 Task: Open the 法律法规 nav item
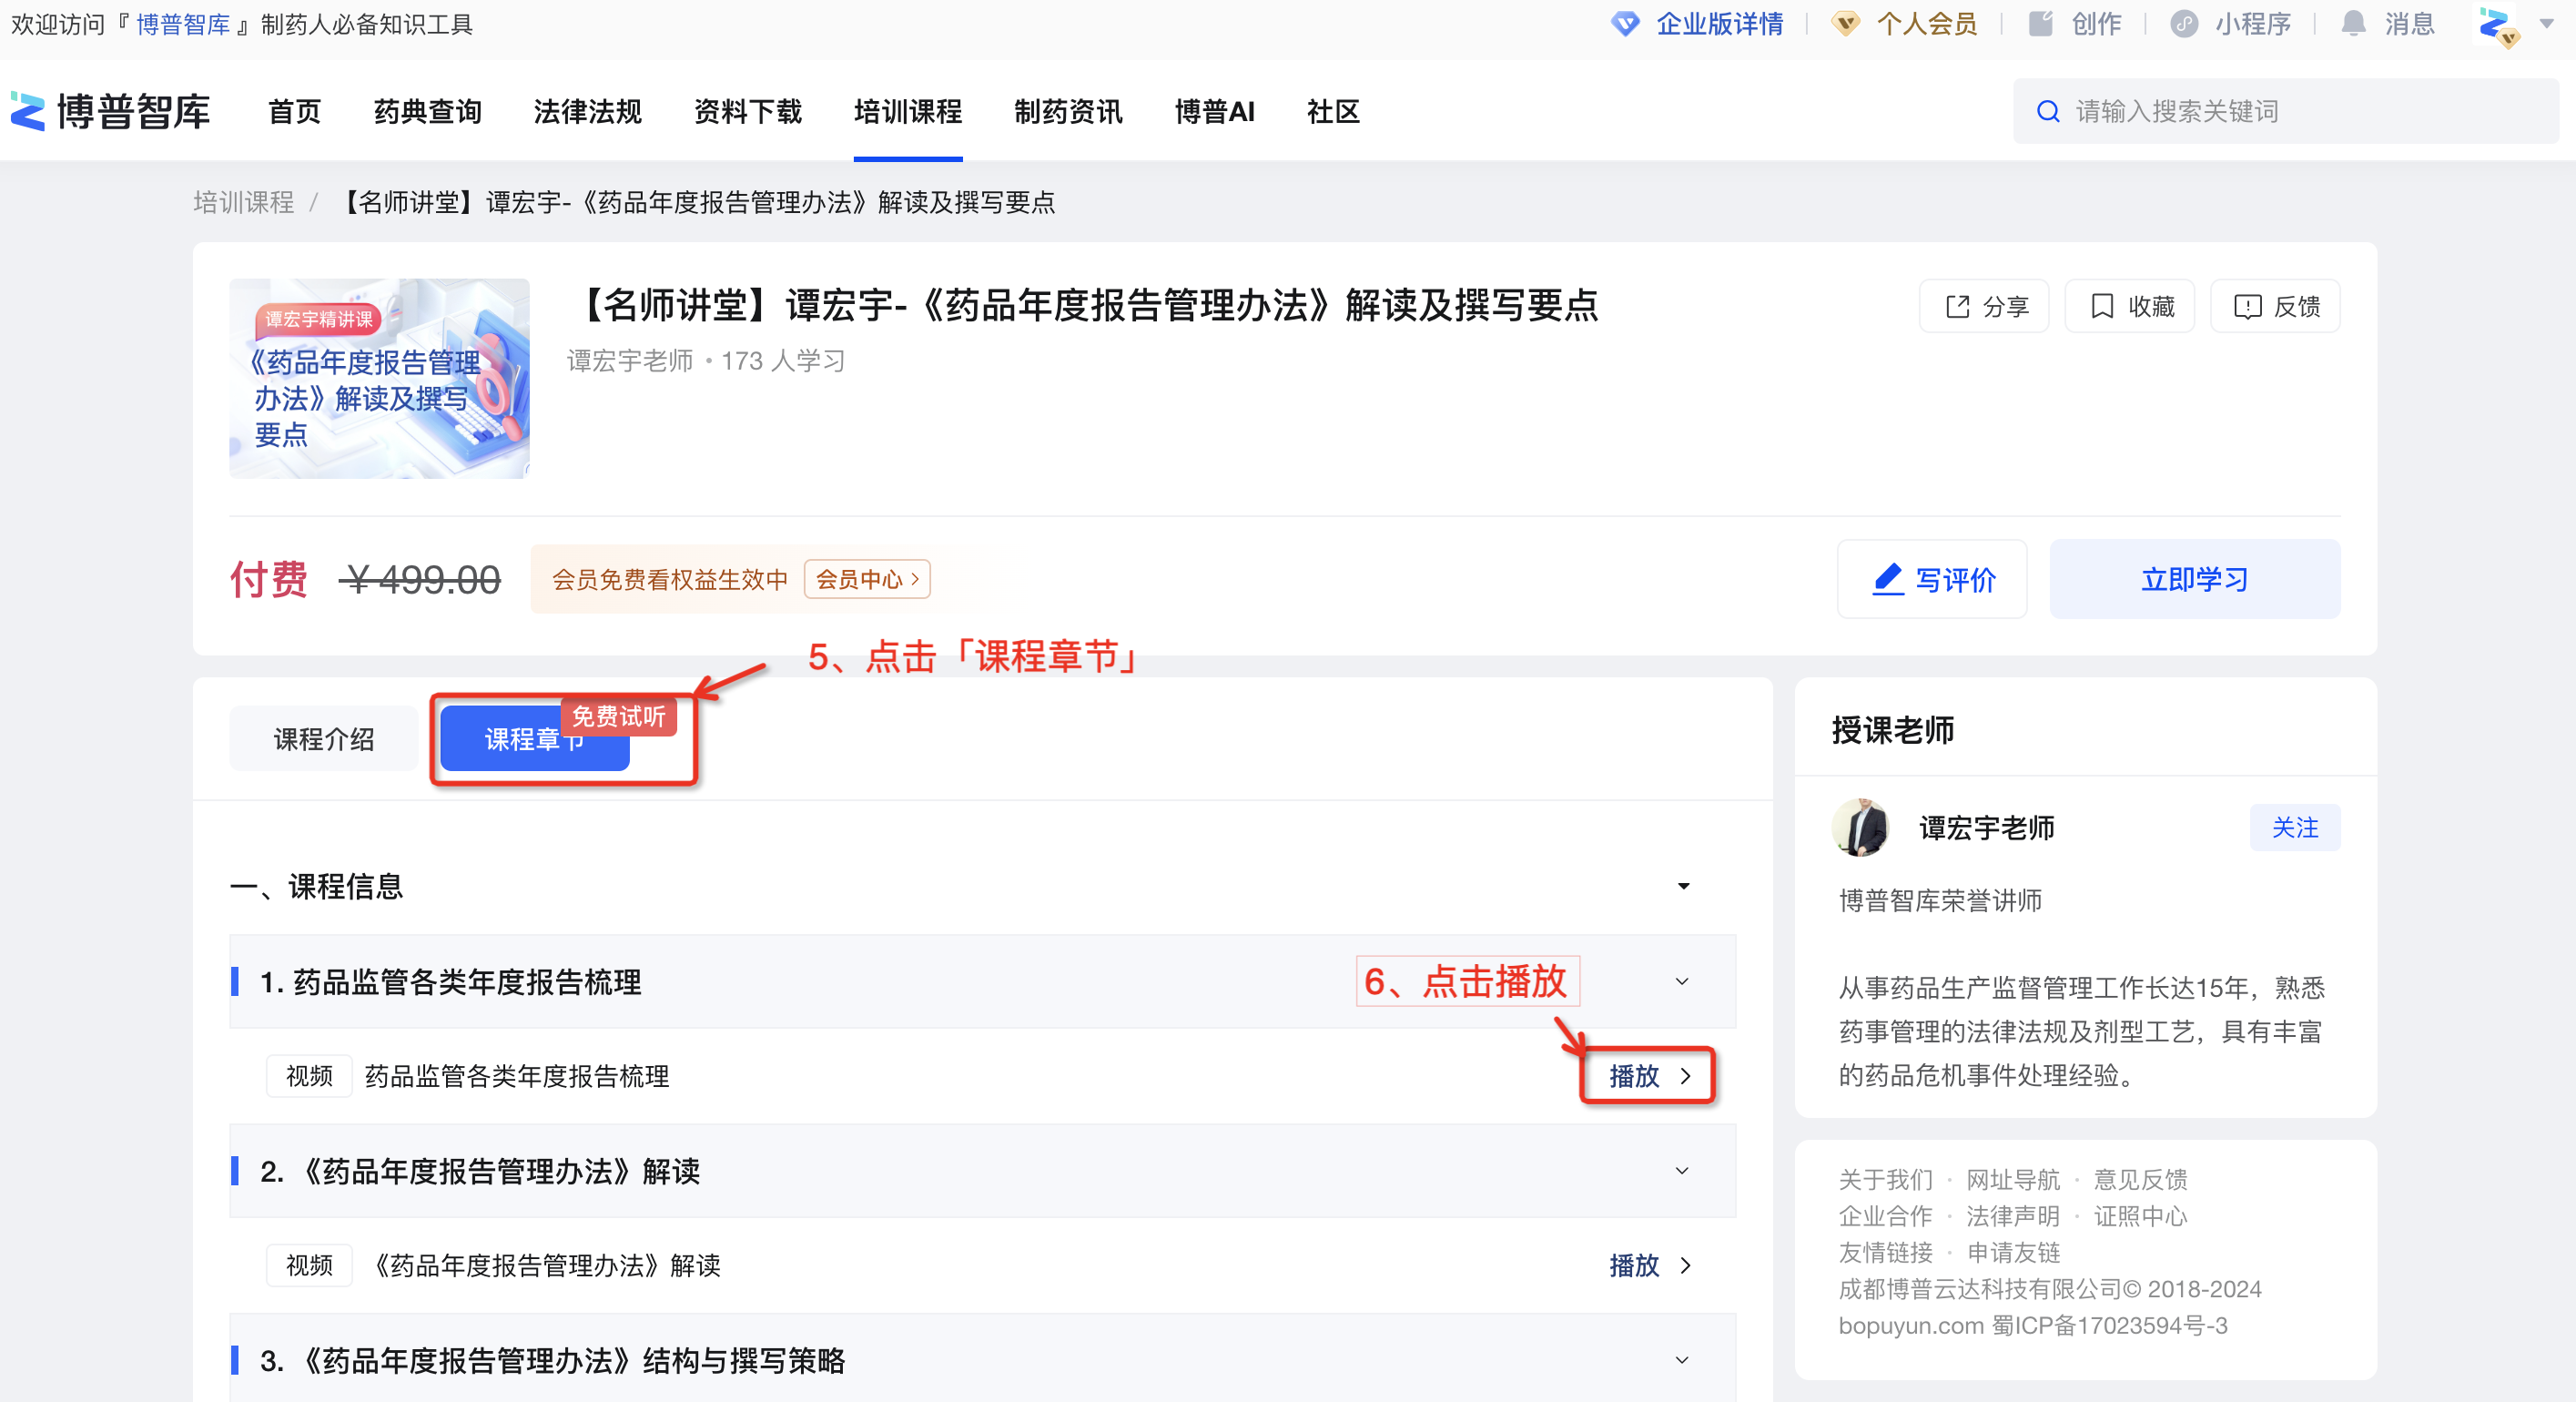pyautogui.click(x=588, y=111)
